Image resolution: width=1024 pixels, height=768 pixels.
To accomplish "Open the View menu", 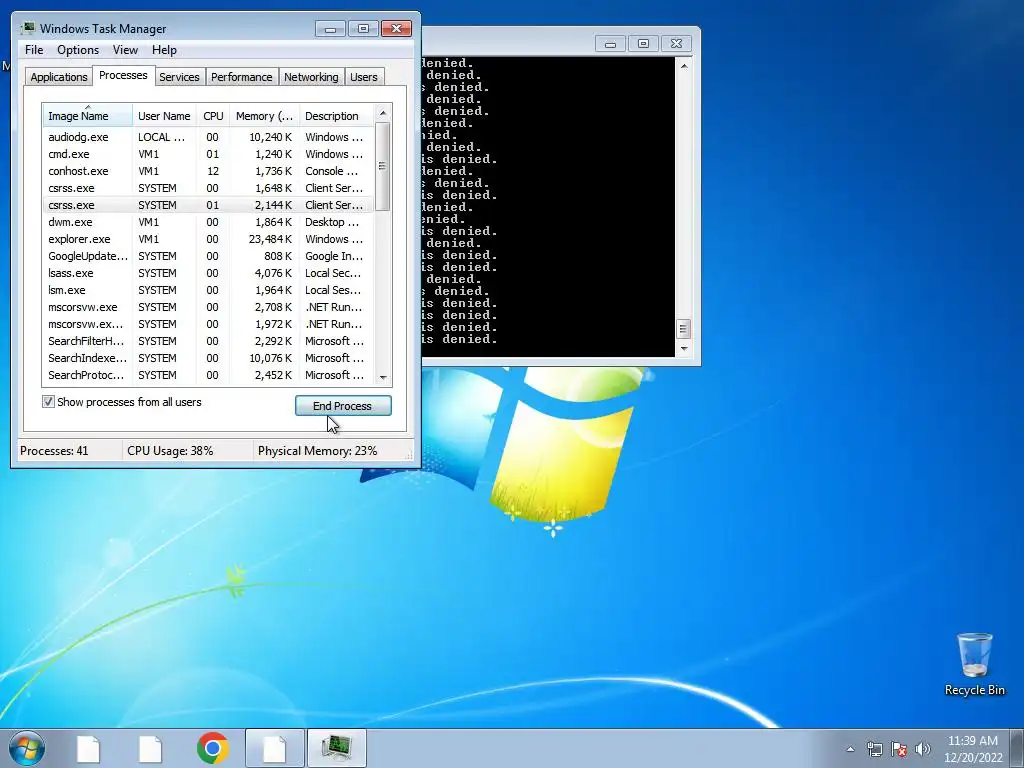I will [x=125, y=50].
